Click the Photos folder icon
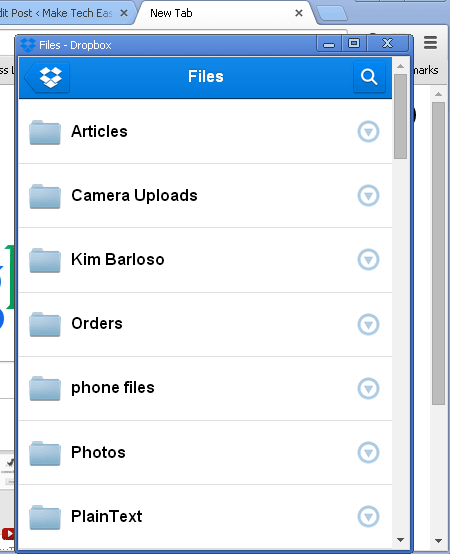The height and width of the screenshot is (554, 450). pos(45,453)
